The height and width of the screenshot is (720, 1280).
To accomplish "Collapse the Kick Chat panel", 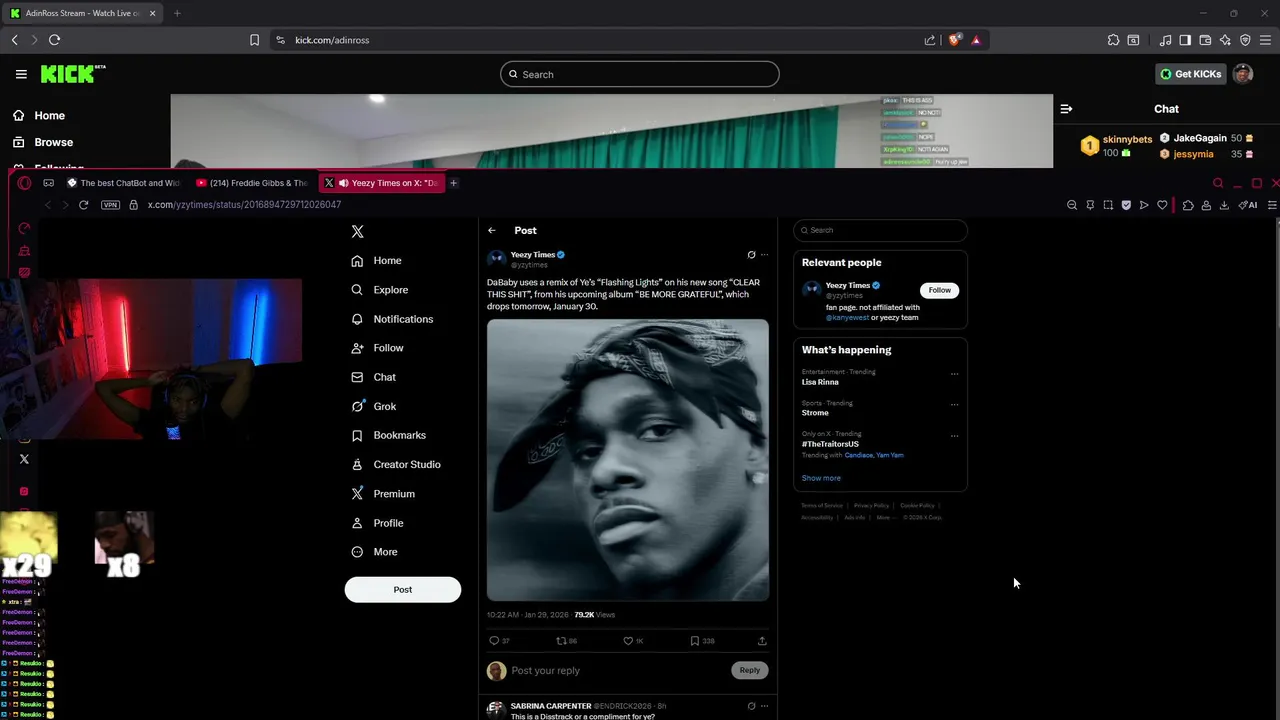I will point(1066,109).
